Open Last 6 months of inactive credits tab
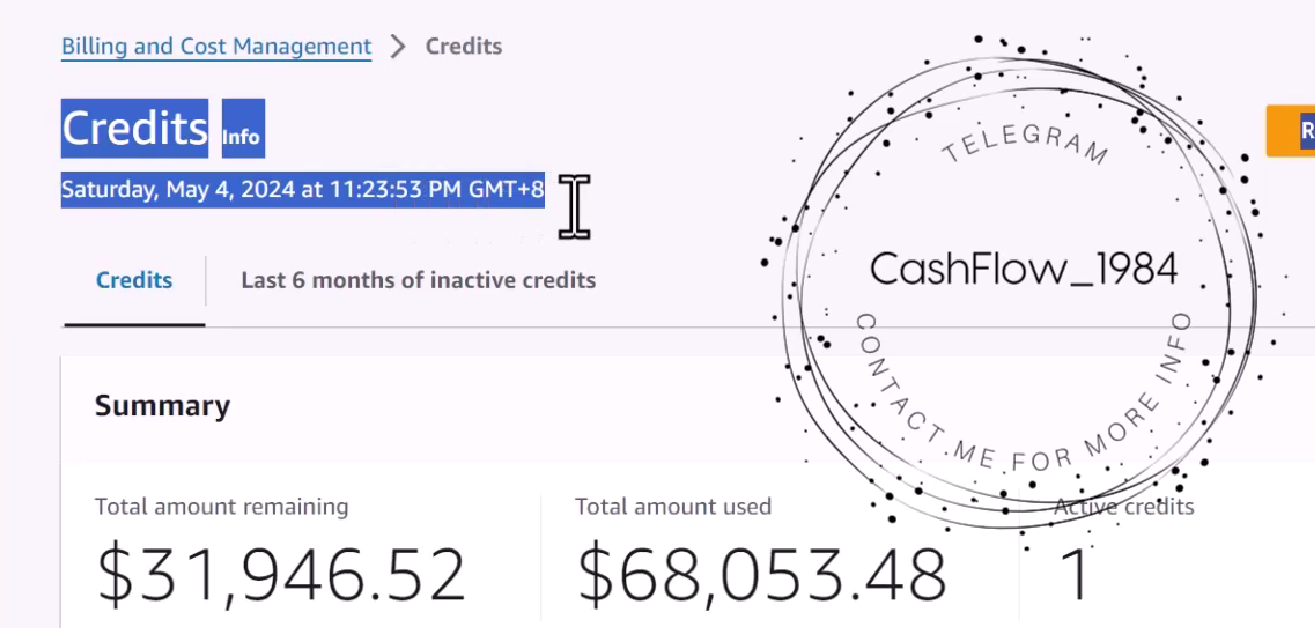Screen dimensions: 1315x628 [418, 280]
